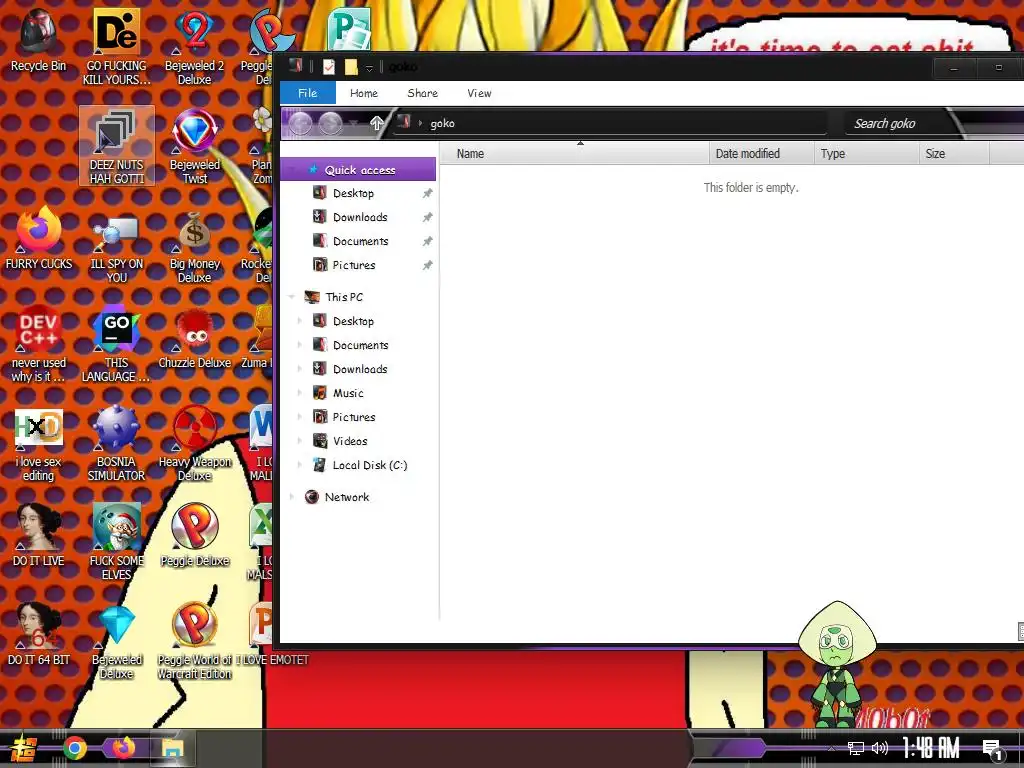Open the recent locations dropdown arrow

(x=353, y=123)
